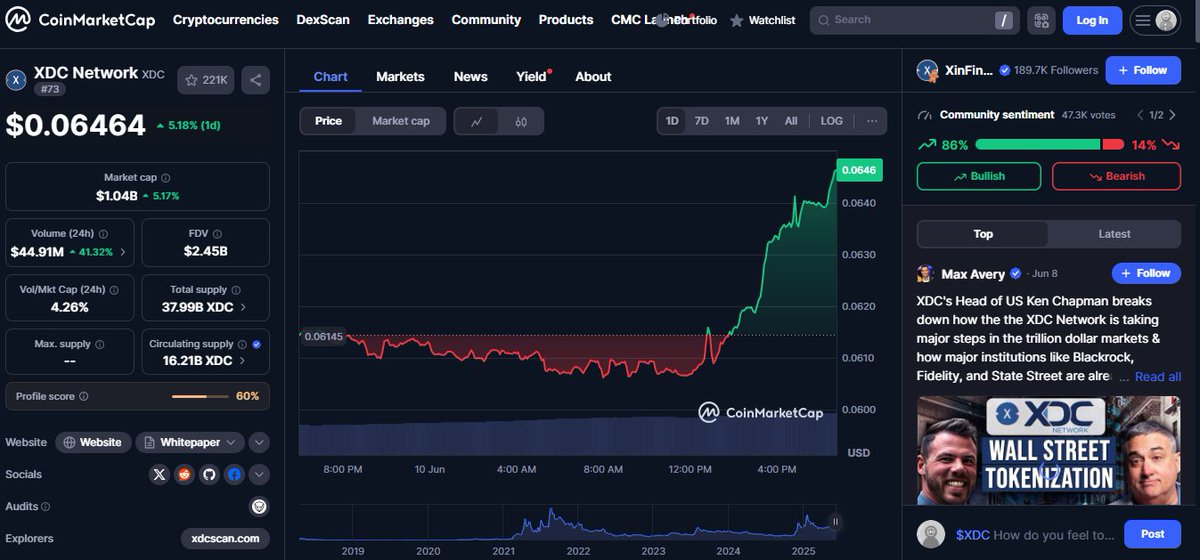
Task: Expand the Whitepaper dropdown
Action: click(190, 442)
